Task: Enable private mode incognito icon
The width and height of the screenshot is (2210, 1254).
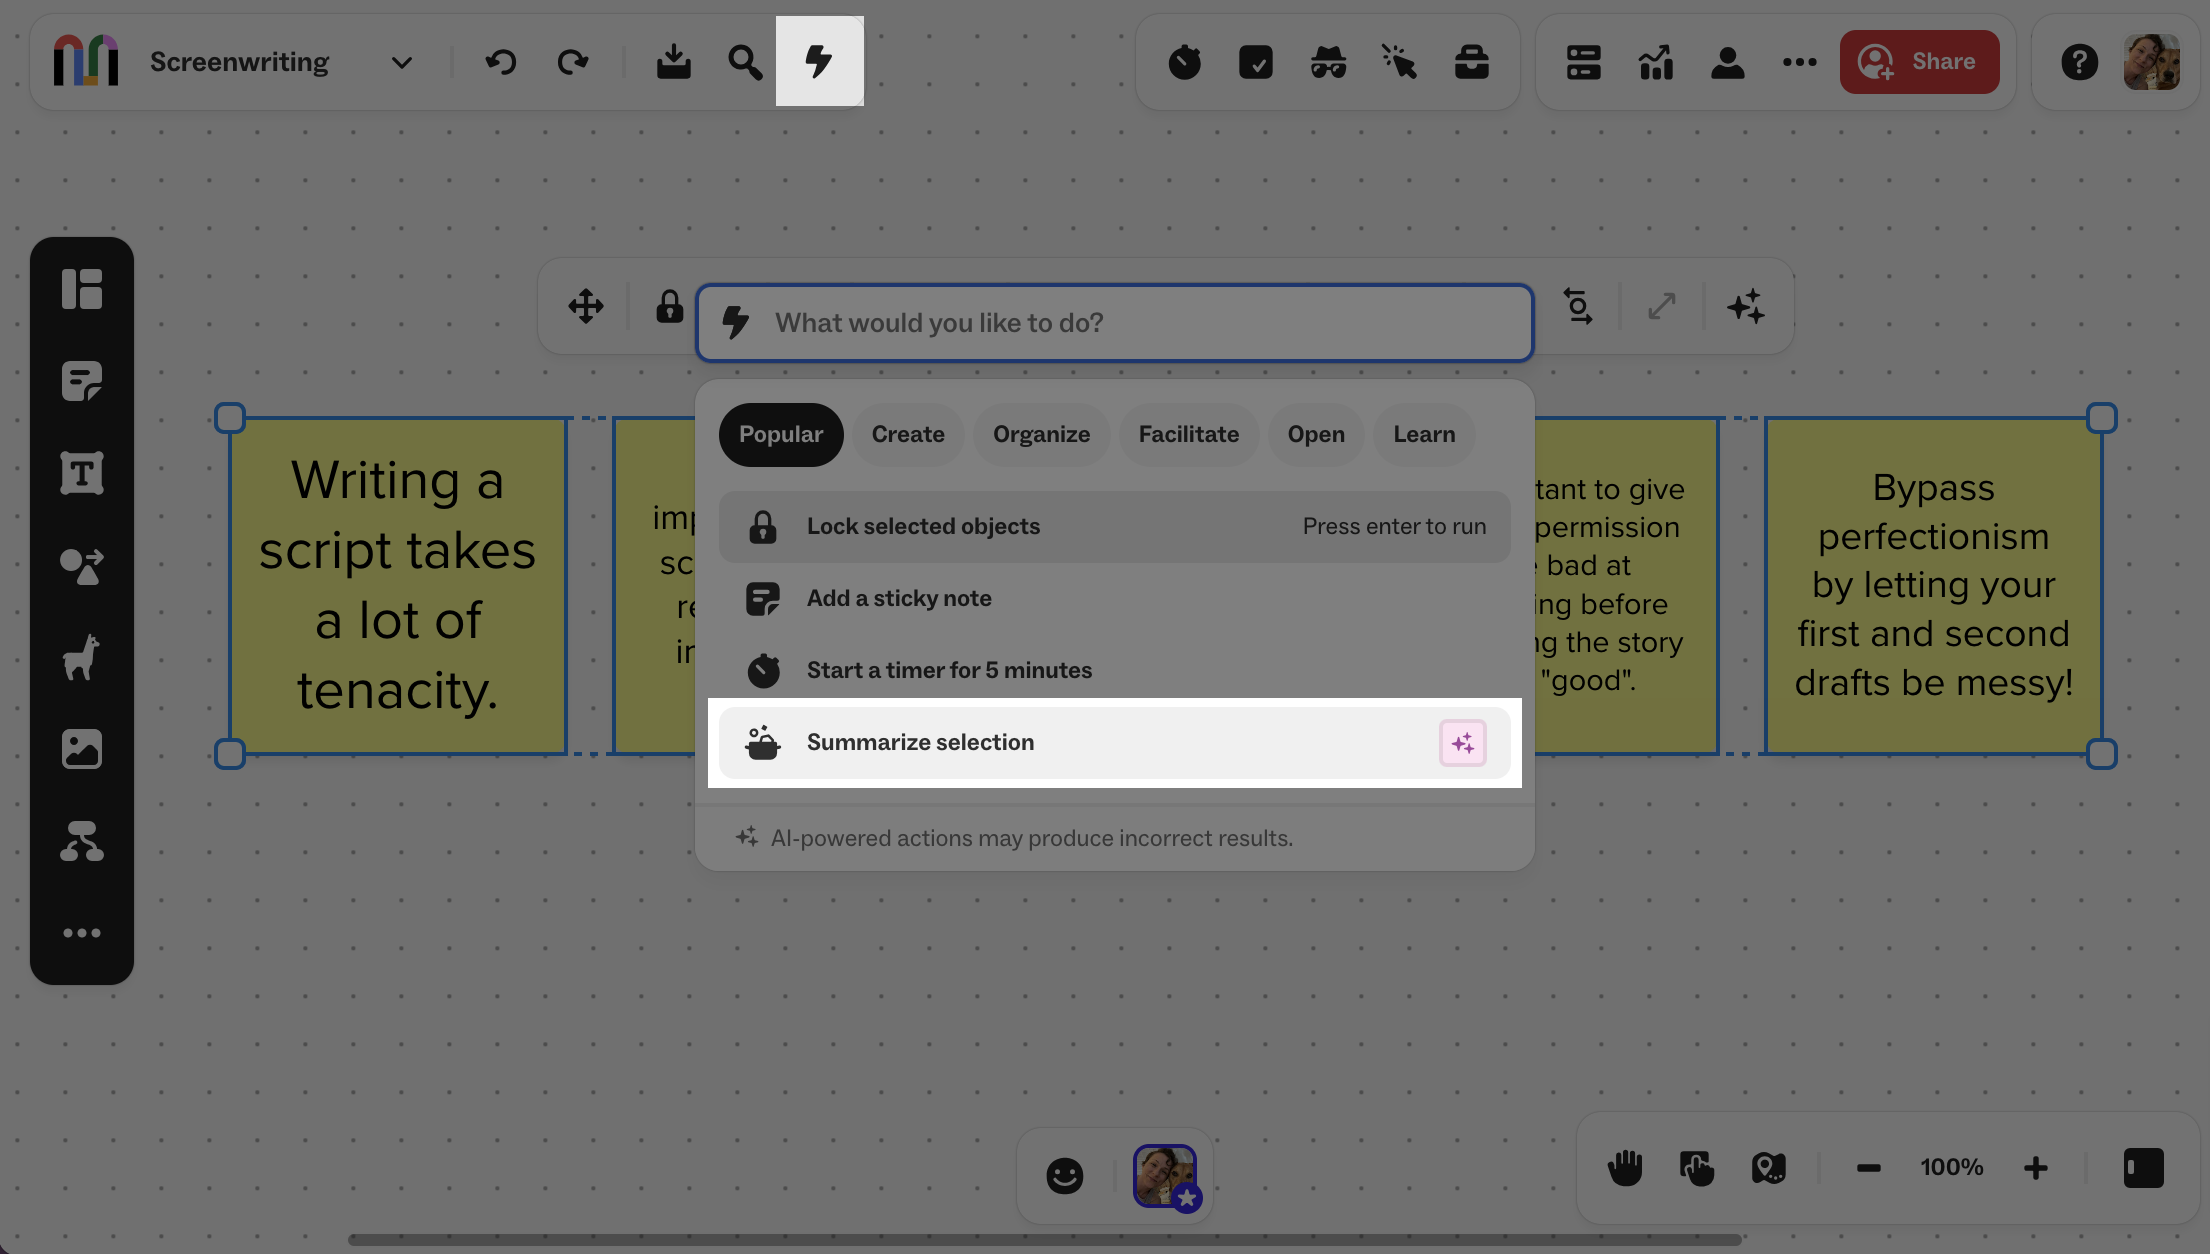Action: [x=1328, y=62]
